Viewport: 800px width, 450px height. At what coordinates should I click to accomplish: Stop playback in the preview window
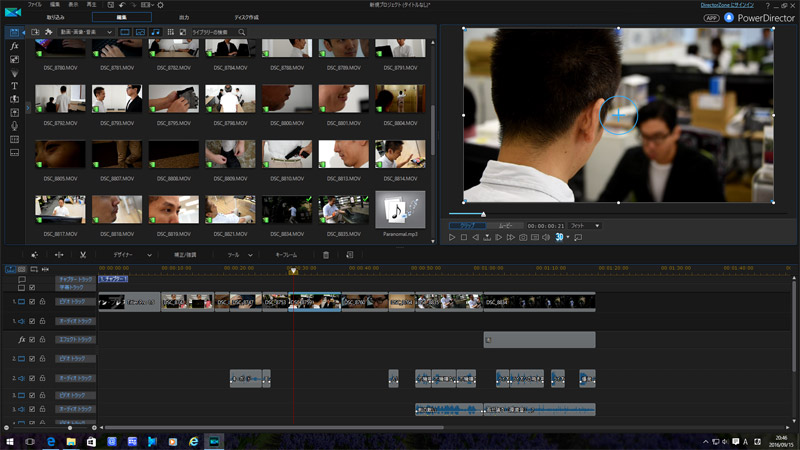click(x=464, y=237)
